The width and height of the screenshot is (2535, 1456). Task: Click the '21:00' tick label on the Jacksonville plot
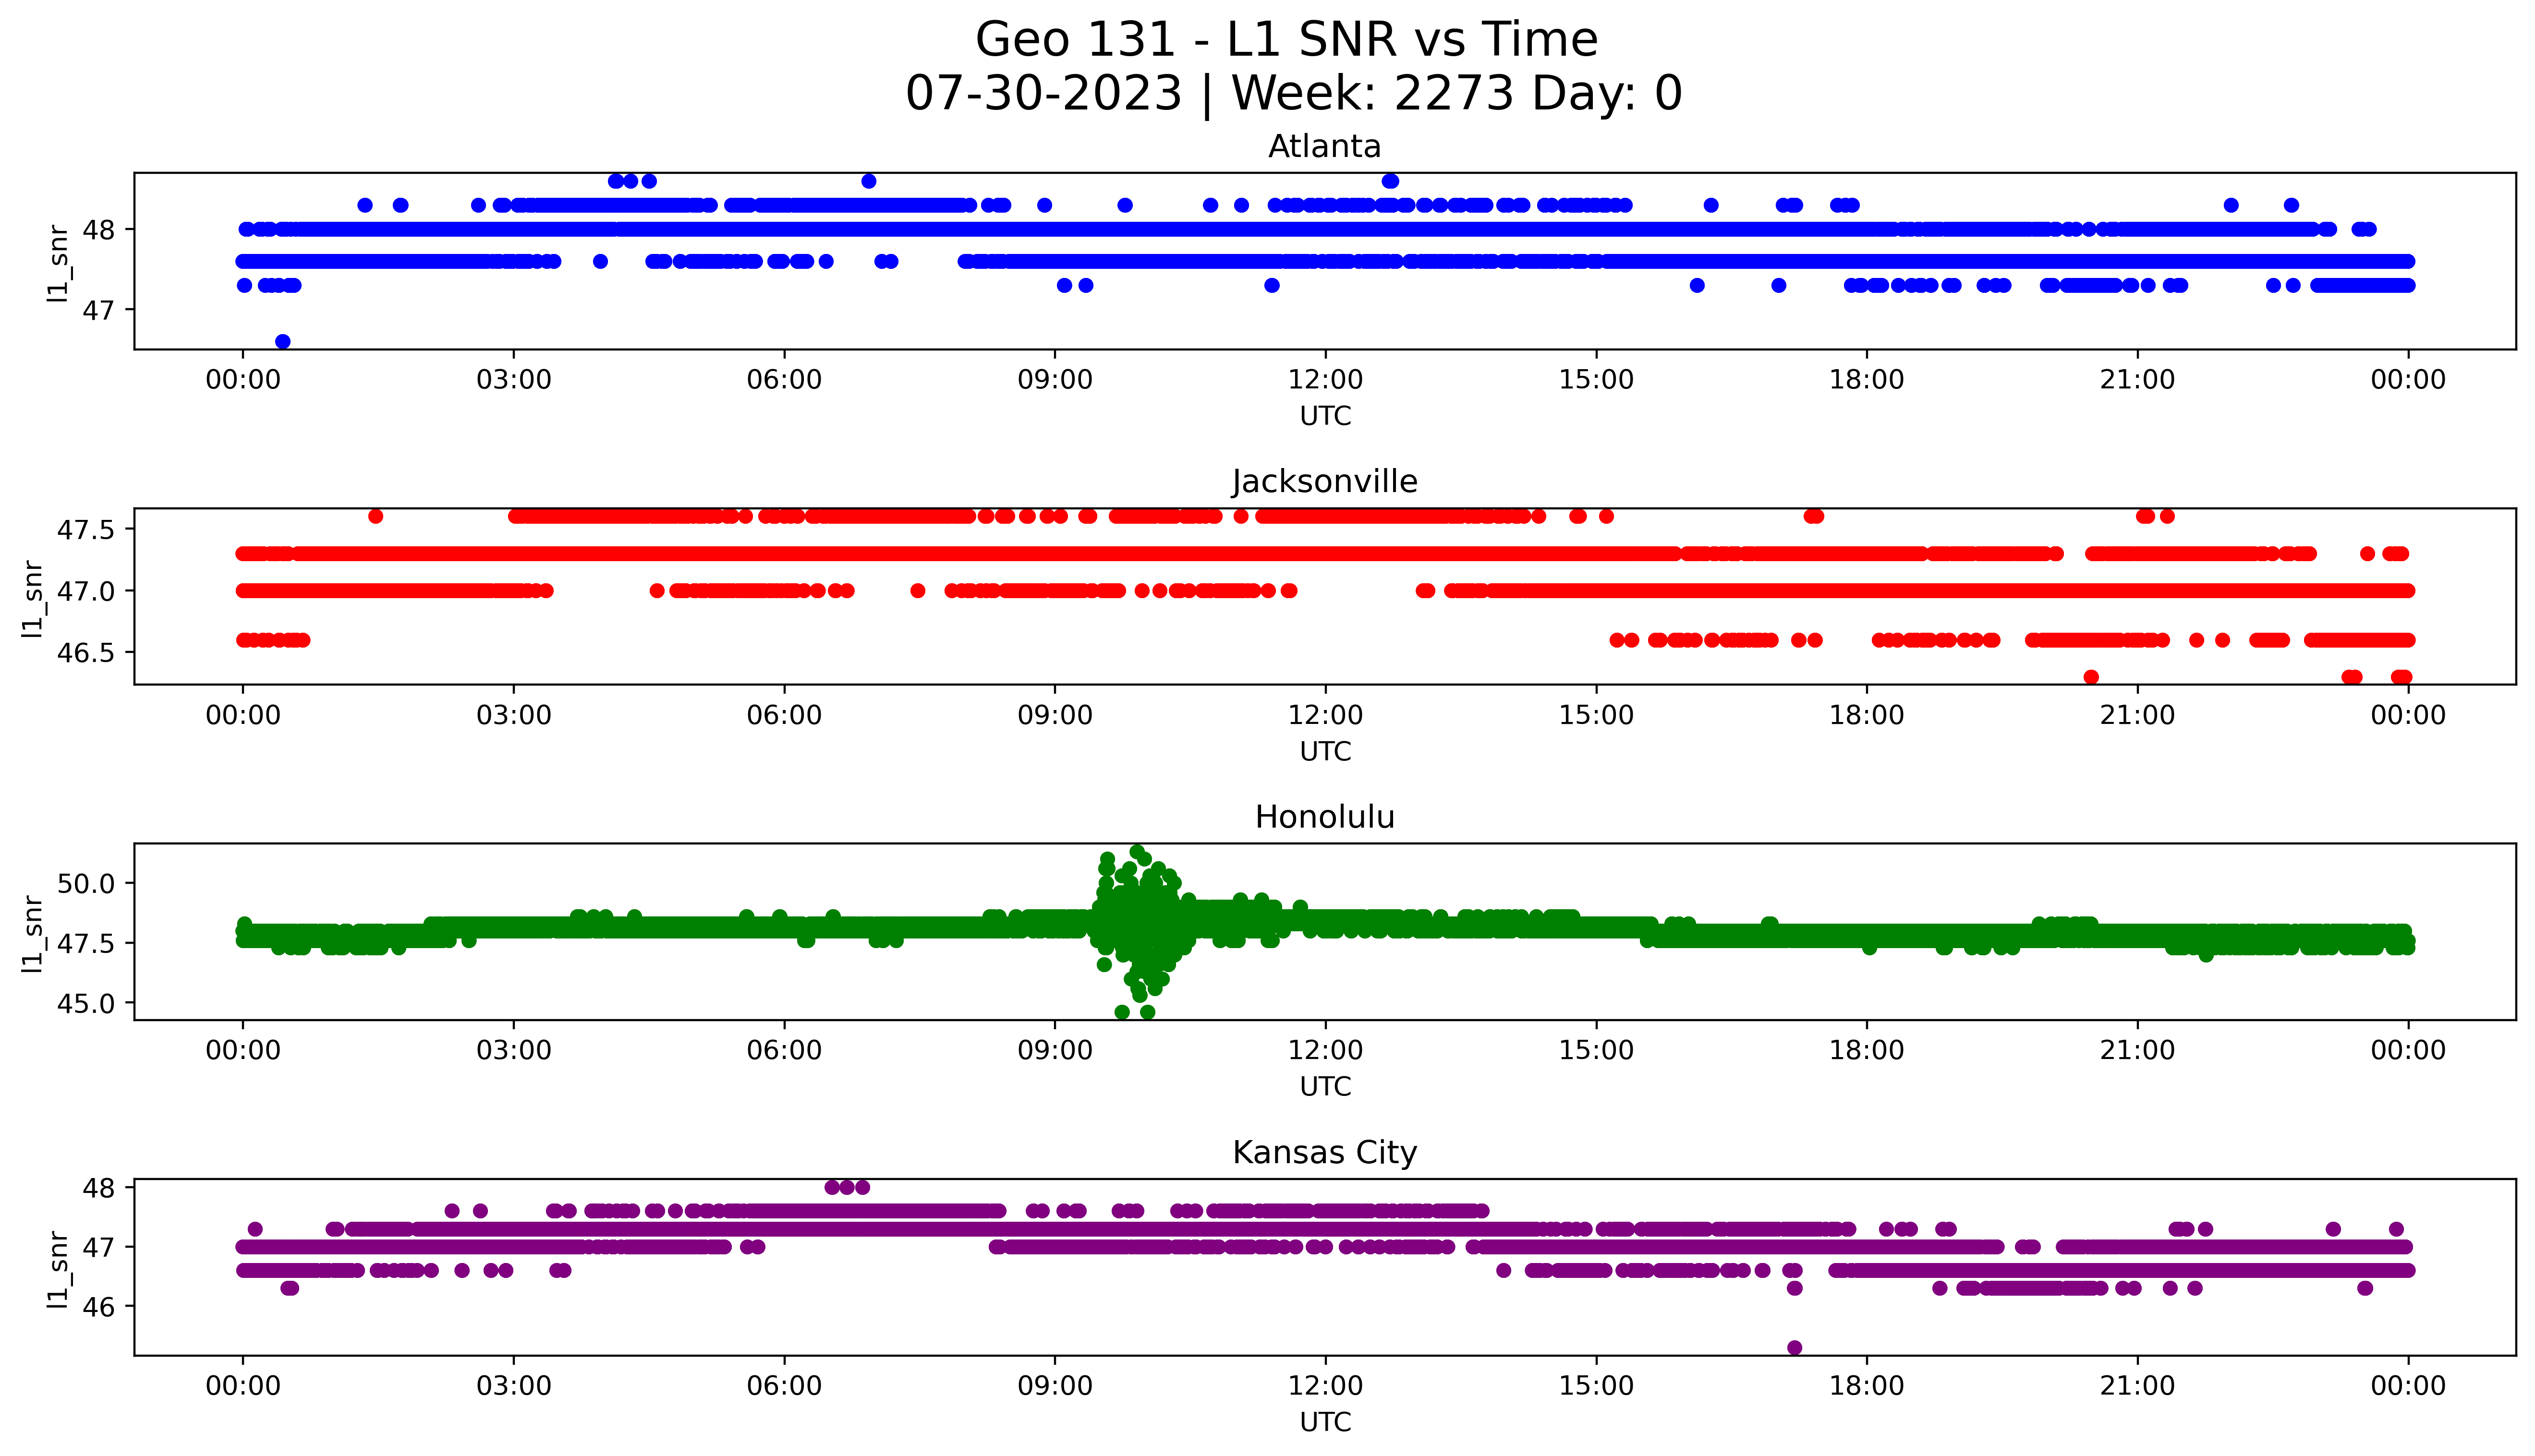[2137, 715]
